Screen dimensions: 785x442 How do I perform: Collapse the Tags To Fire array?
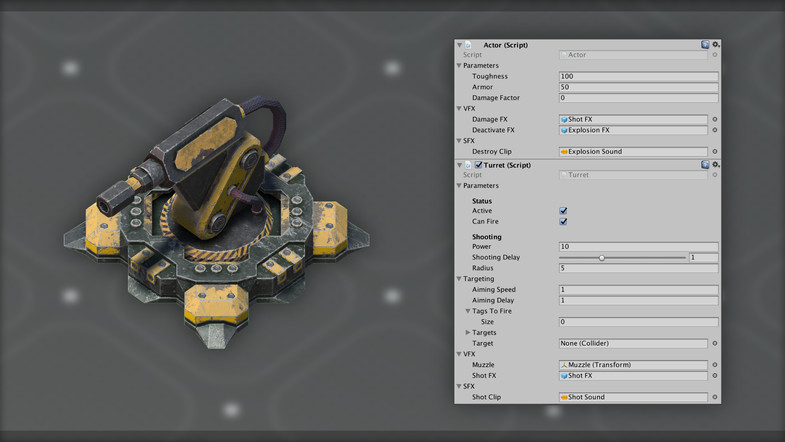(468, 311)
